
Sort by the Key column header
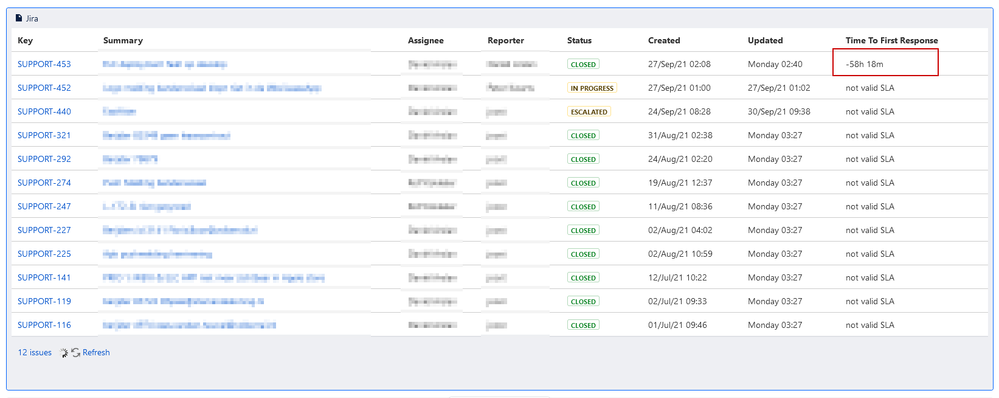click(x=25, y=40)
